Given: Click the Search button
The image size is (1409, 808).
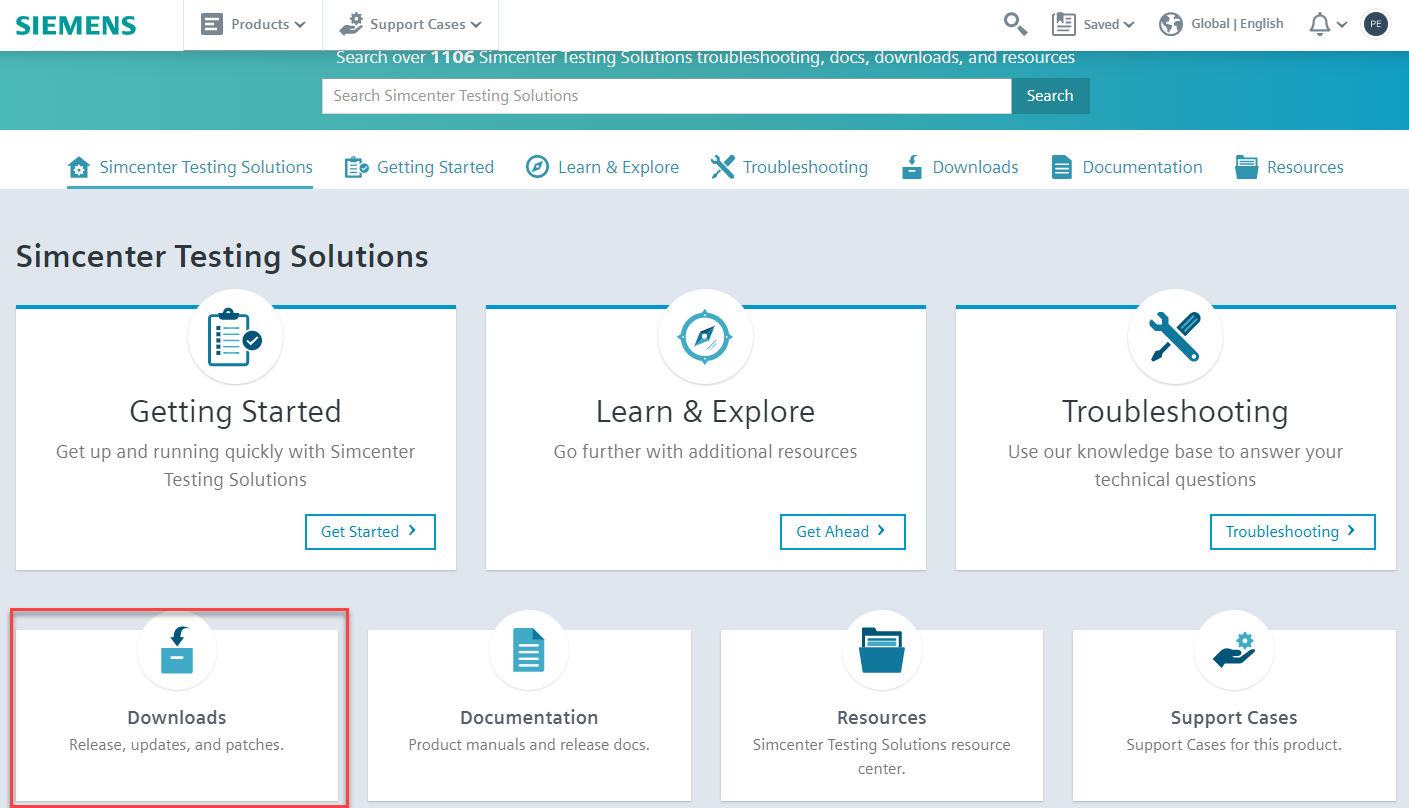Looking at the screenshot, I should (1050, 96).
